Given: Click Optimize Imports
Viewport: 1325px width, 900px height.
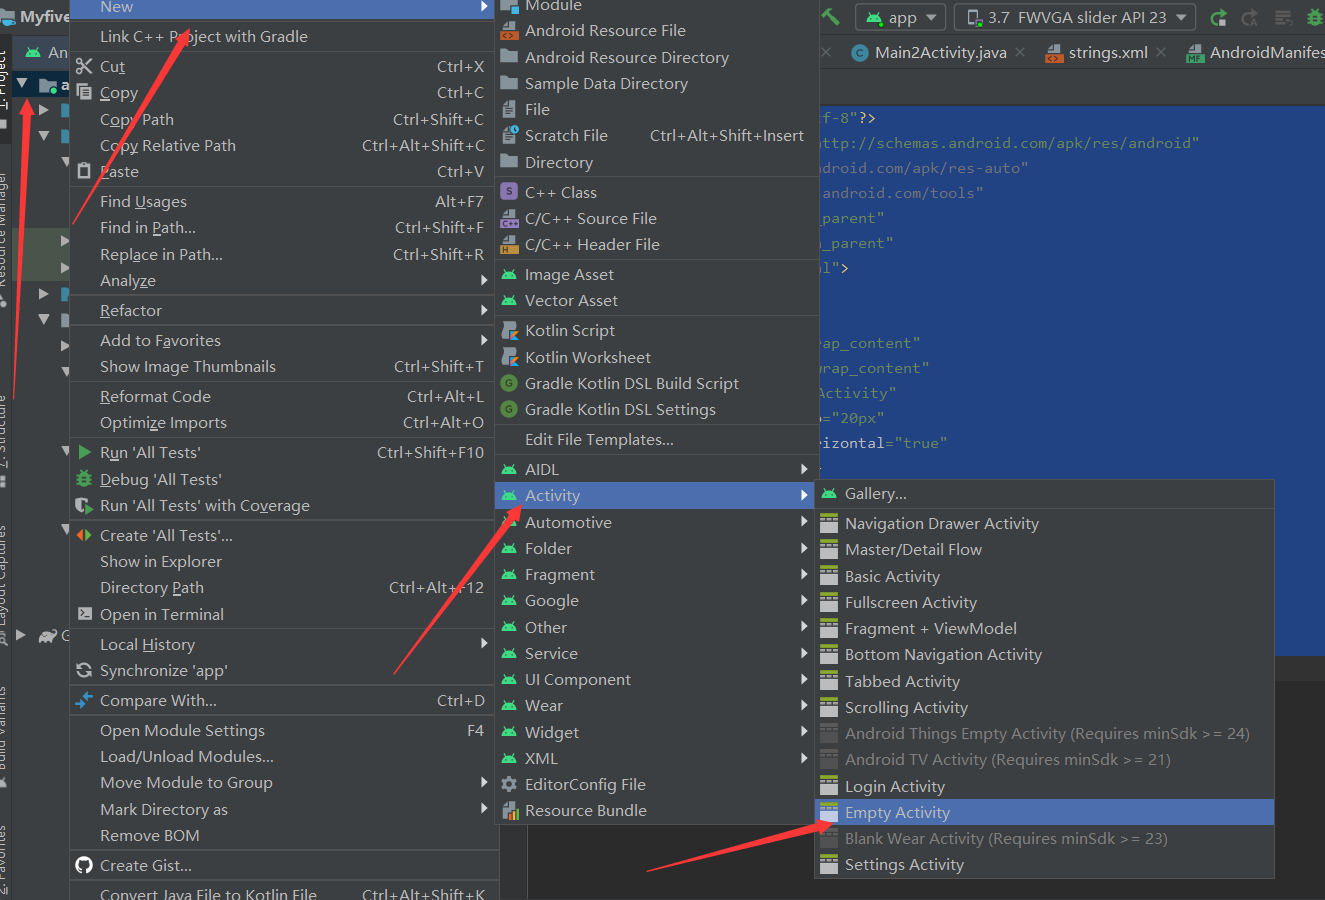Looking at the screenshot, I should tap(284, 422).
